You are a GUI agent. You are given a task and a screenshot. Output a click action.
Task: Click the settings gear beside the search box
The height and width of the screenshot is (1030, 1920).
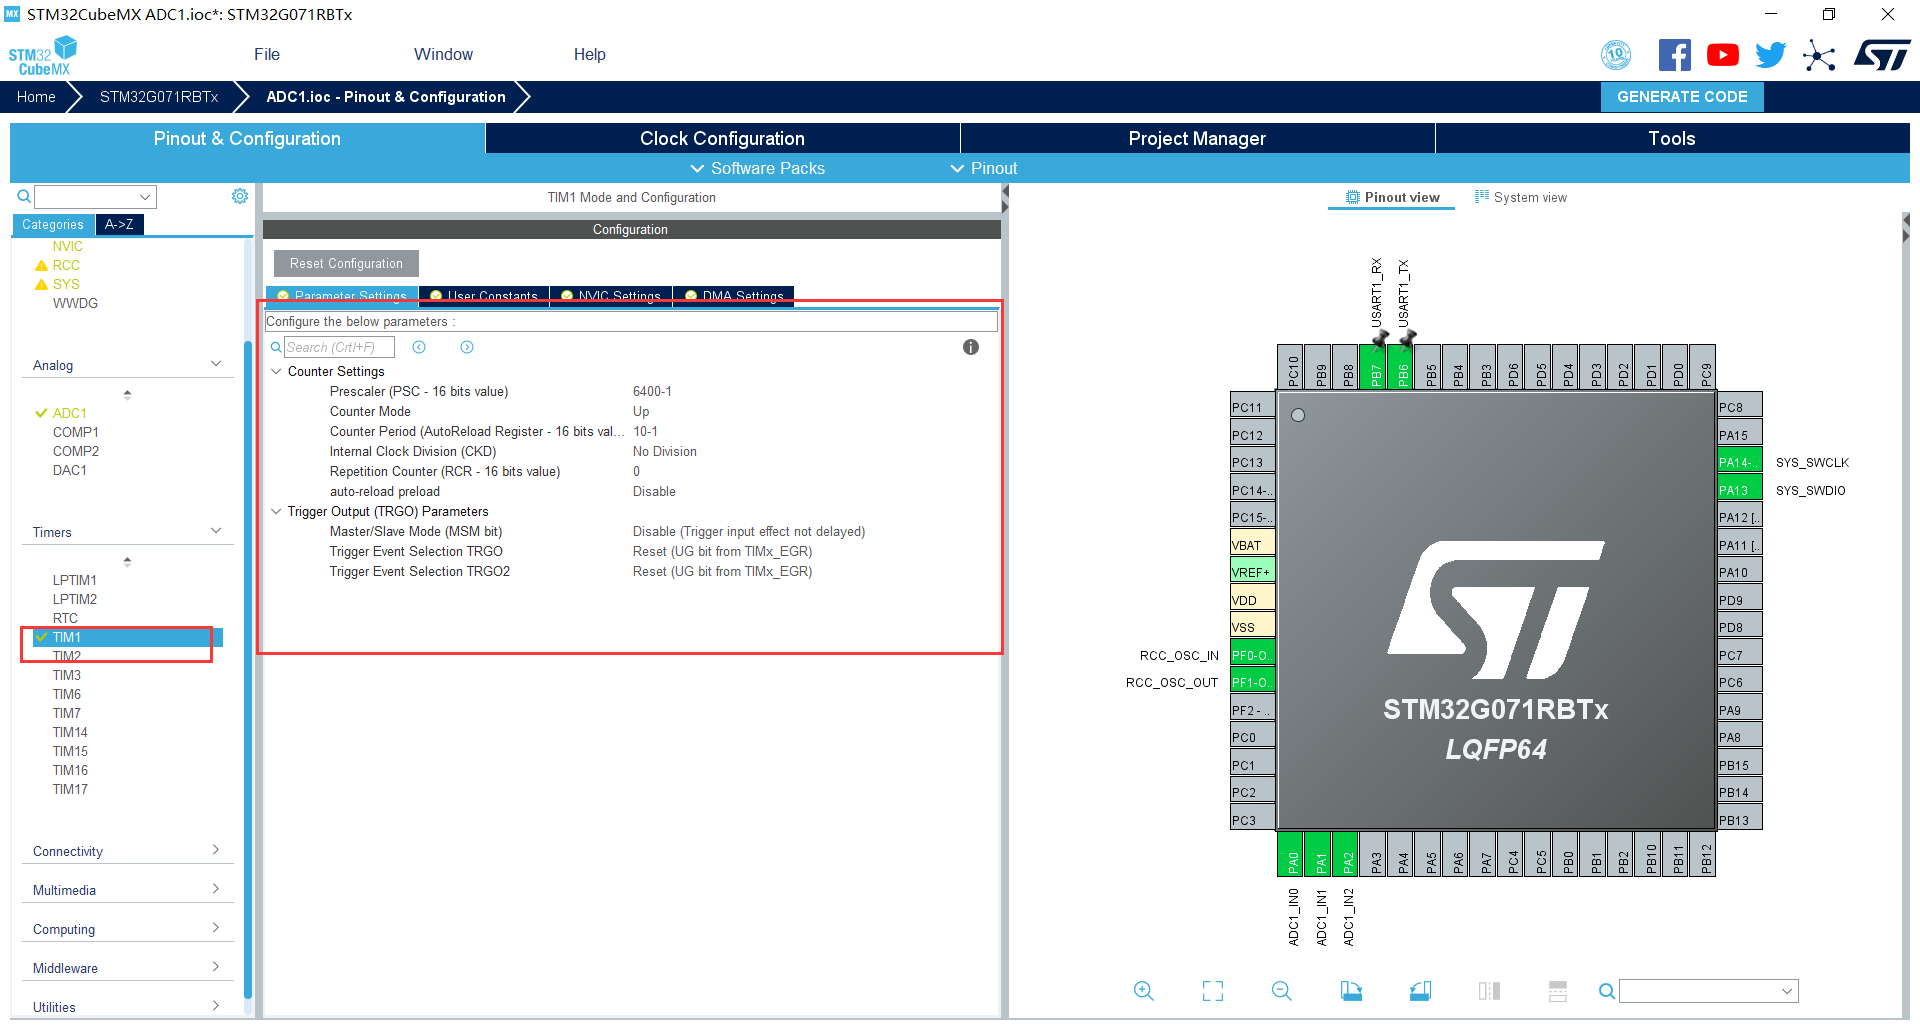coord(240,196)
